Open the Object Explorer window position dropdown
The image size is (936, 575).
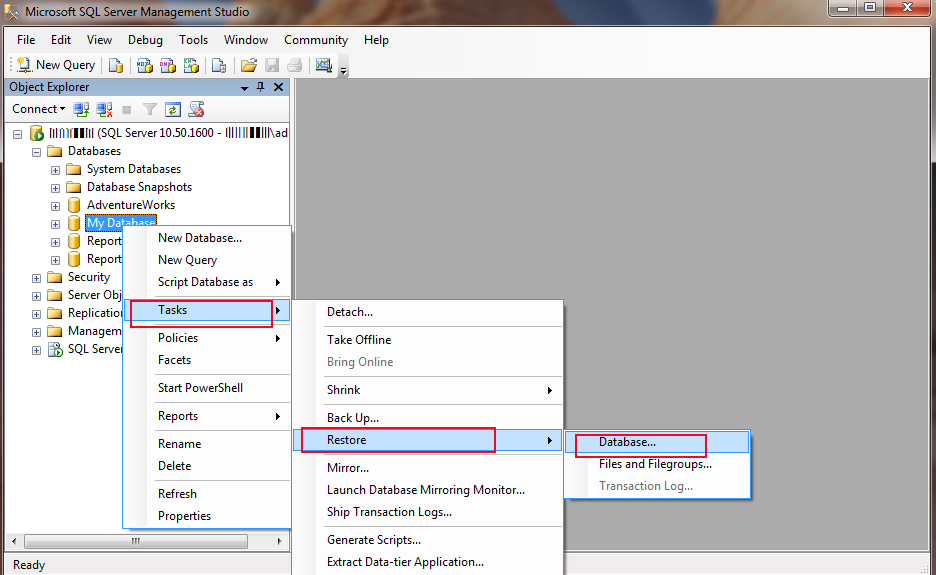coord(244,88)
